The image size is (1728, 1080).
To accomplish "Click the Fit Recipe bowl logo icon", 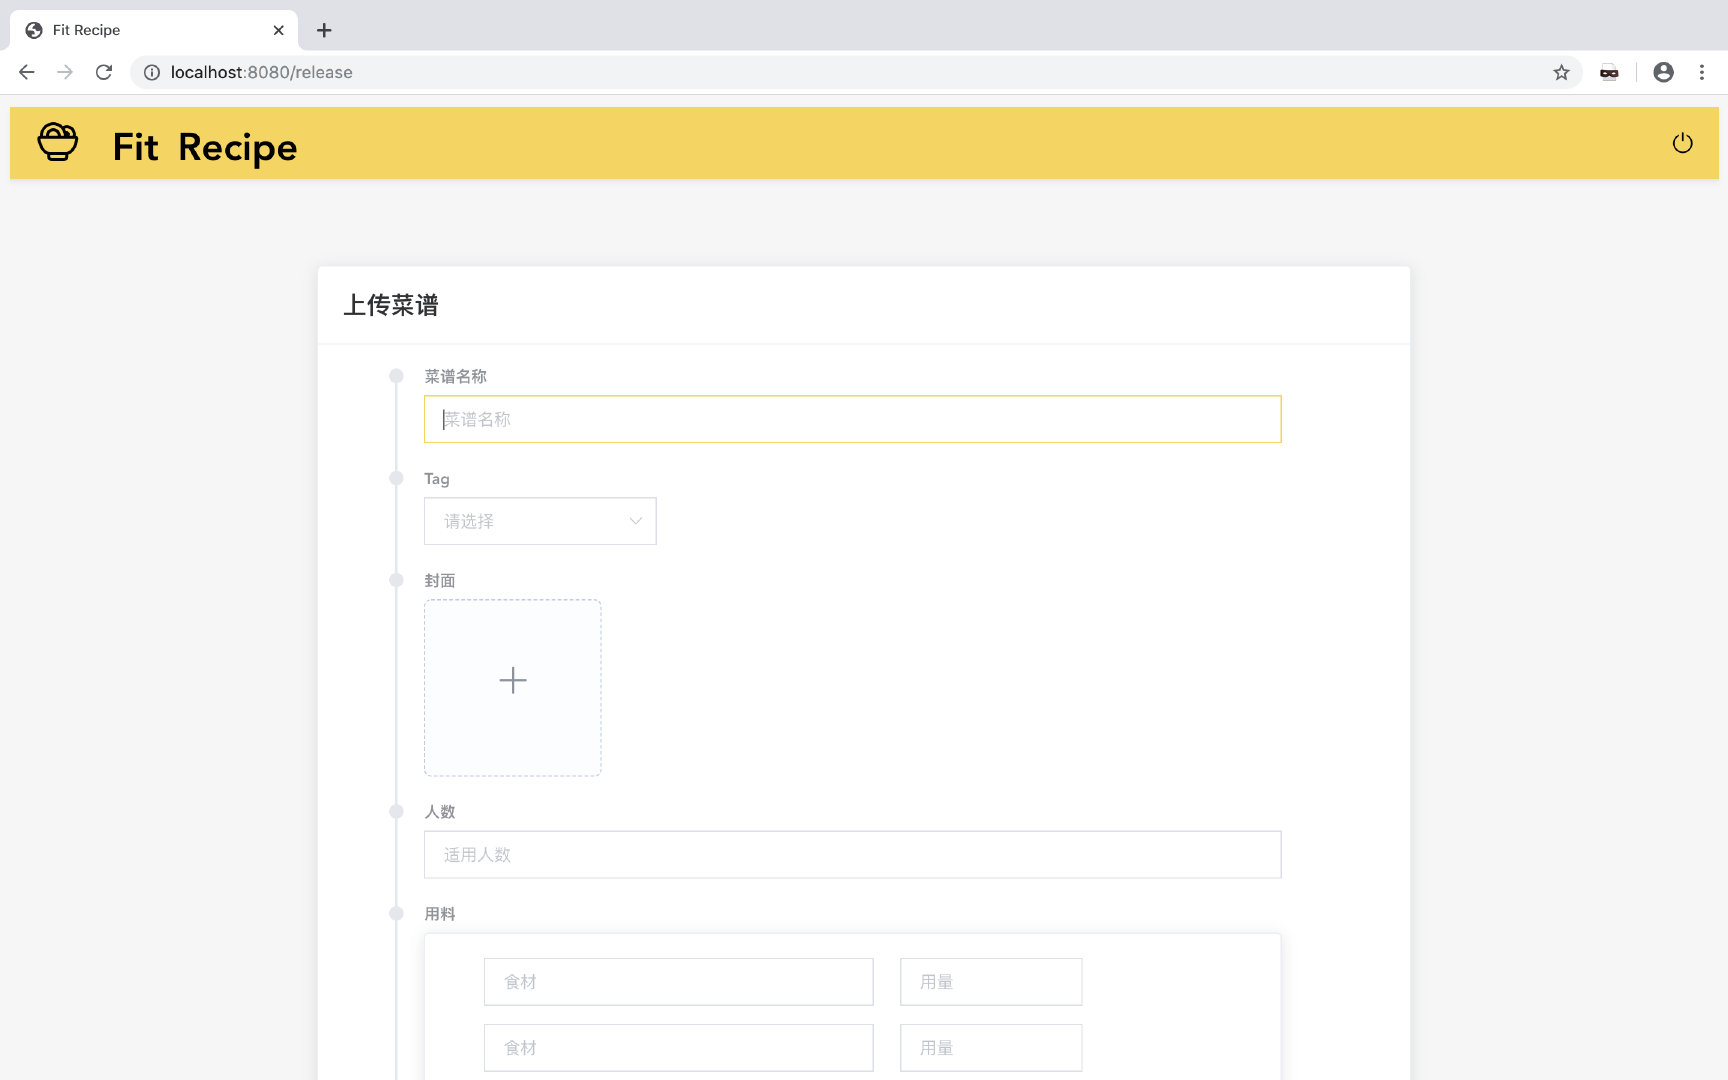I will 58,142.
